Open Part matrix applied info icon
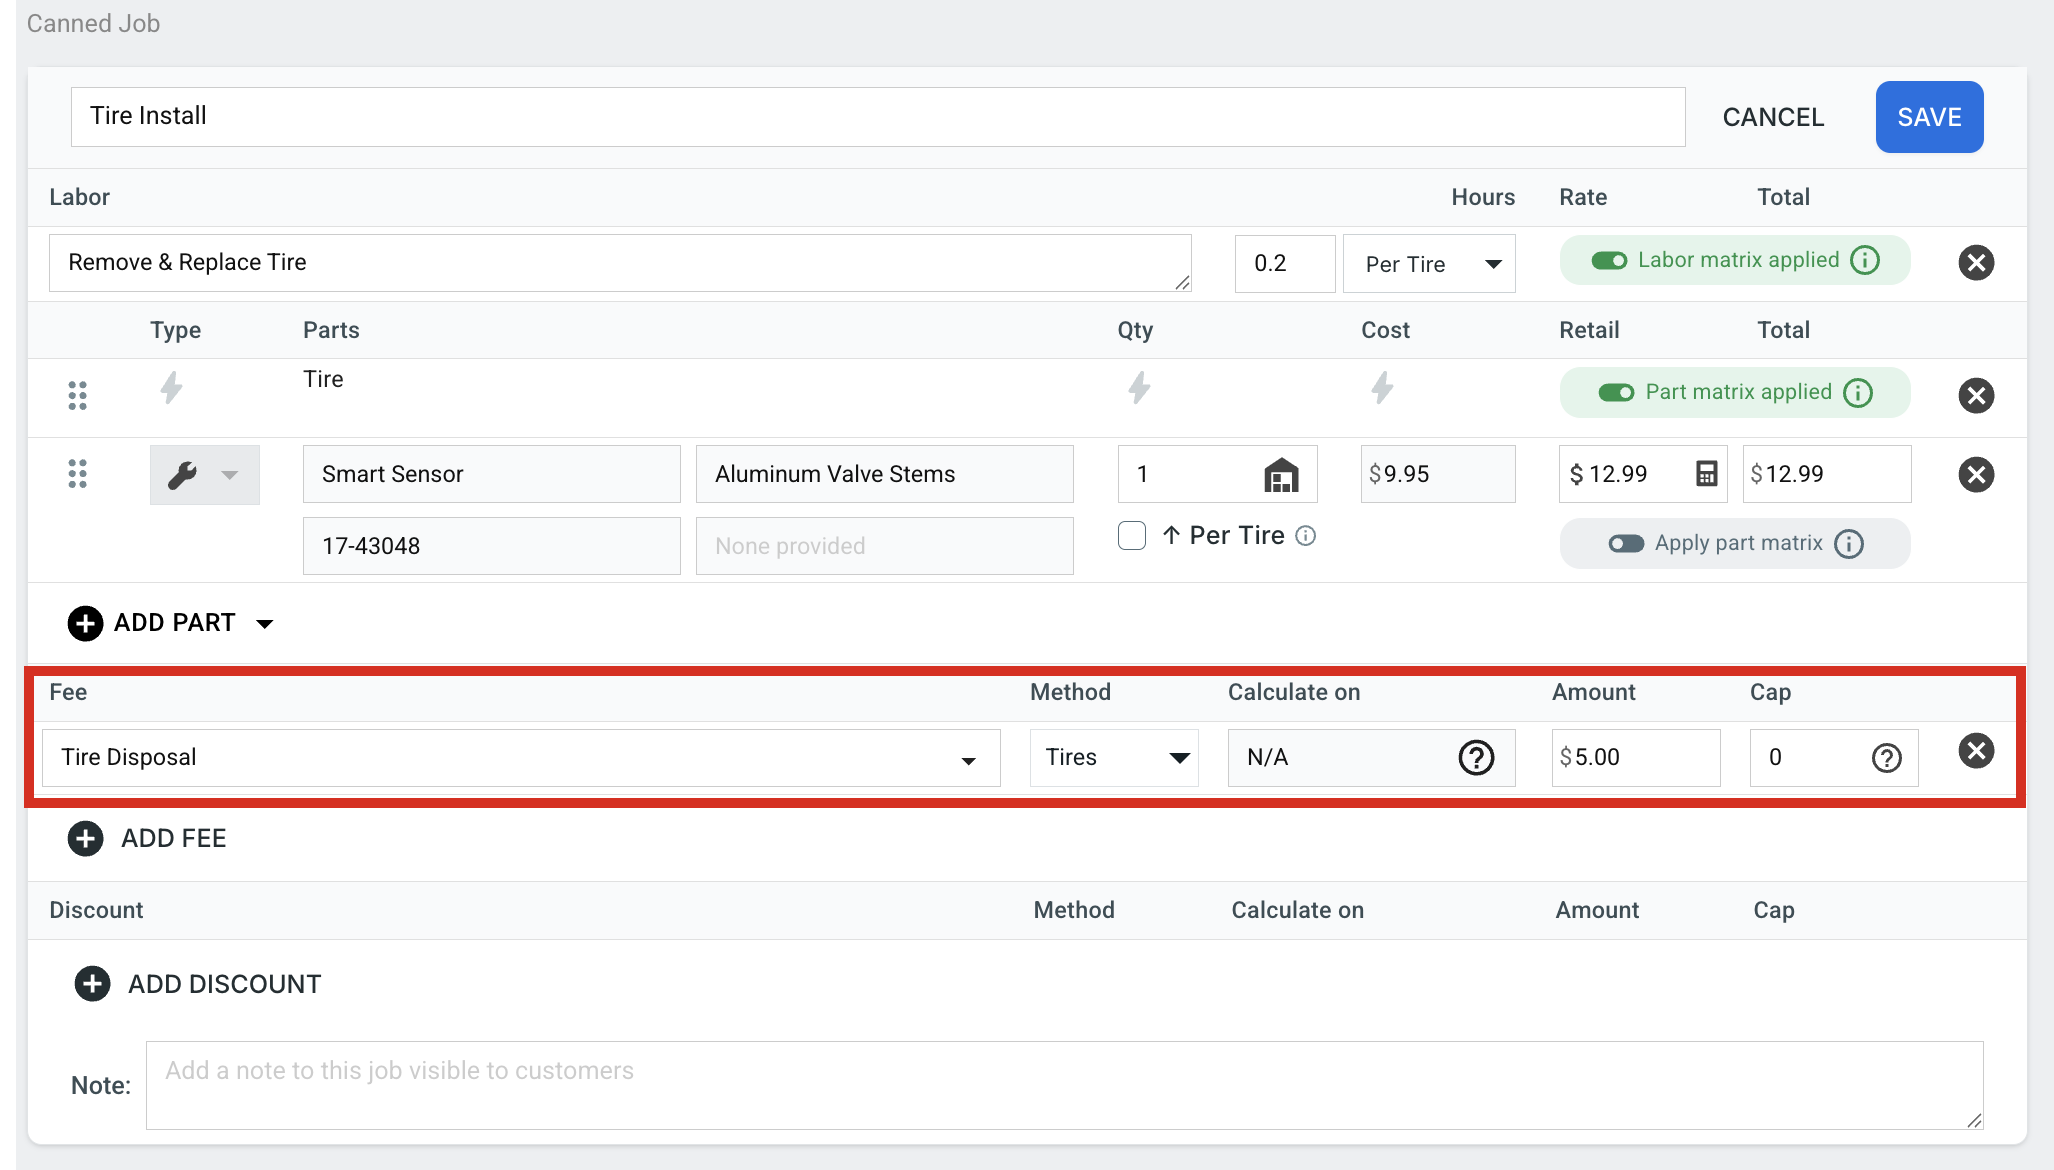This screenshot has width=2054, height=1170. (1858, 393)
